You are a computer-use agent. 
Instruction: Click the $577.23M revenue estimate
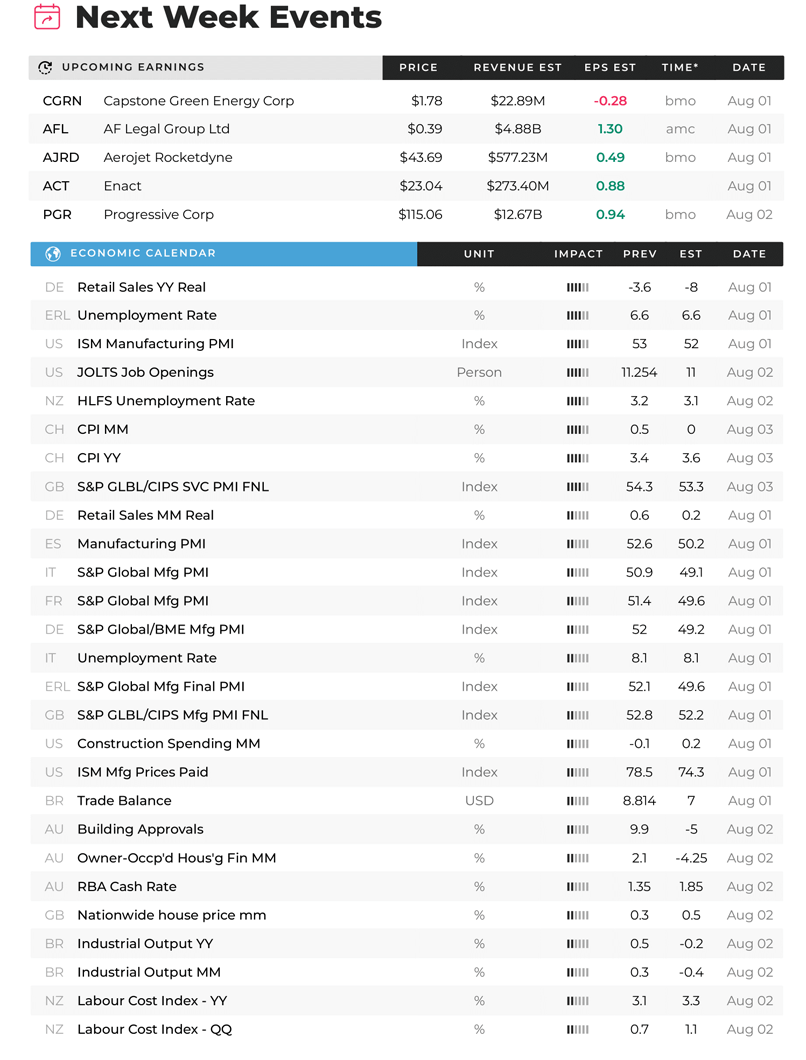tap(518, 158)
